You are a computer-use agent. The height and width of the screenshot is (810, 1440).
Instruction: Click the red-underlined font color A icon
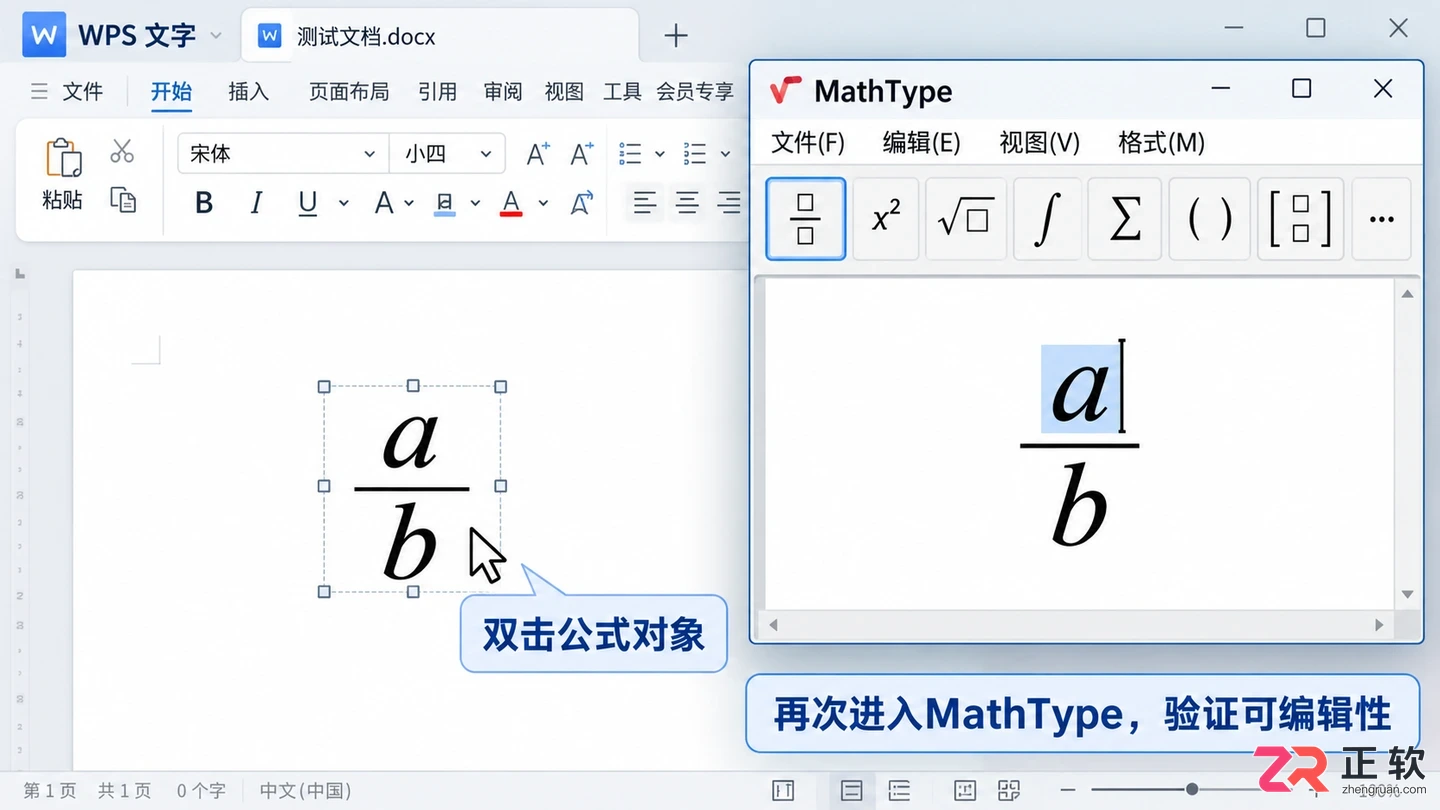[511, 203]
